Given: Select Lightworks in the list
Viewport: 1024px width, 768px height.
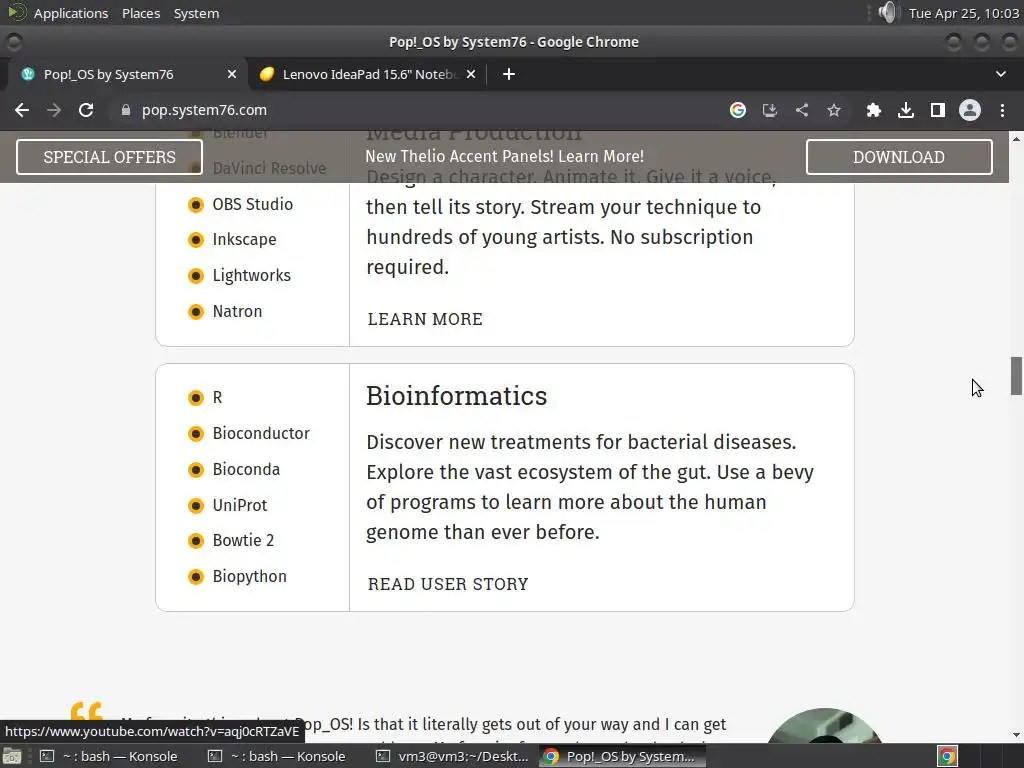Looking at the screenshot, I should click(x=251, y=276).
